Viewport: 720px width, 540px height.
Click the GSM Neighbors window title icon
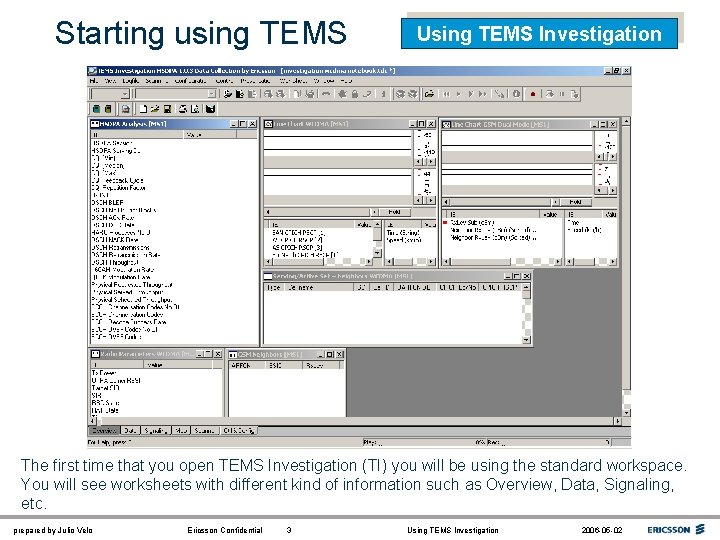[233, 354]
